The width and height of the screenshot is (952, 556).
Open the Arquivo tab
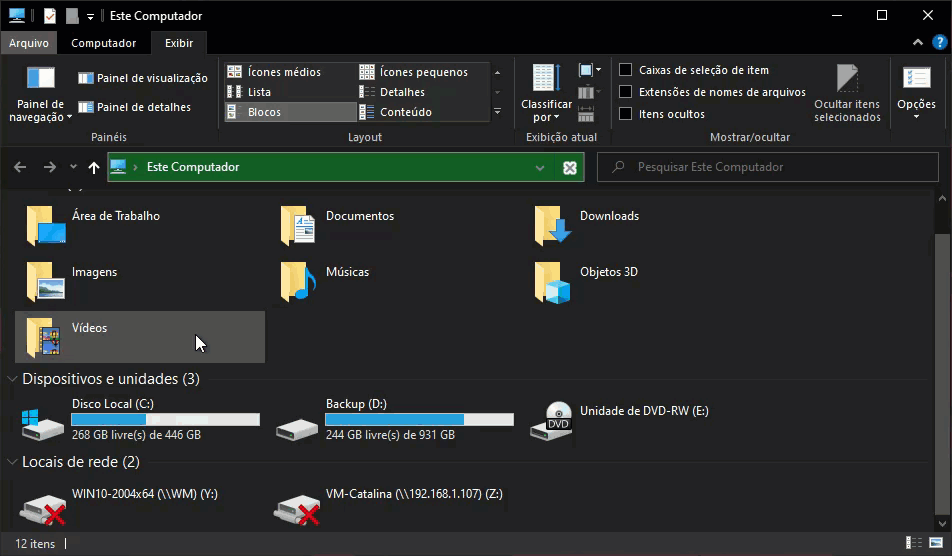(x=29, y=43)
